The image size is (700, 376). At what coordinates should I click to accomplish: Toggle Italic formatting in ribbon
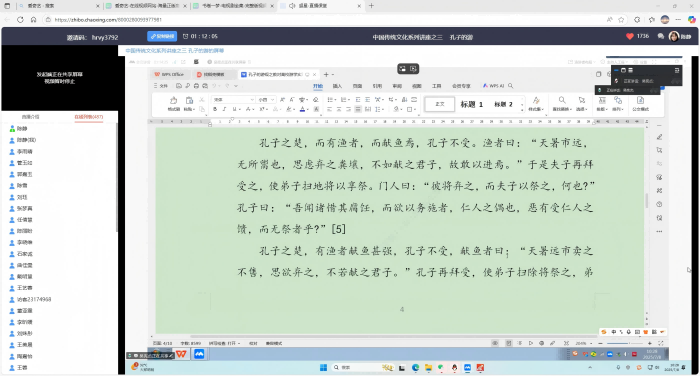(224, 109)
